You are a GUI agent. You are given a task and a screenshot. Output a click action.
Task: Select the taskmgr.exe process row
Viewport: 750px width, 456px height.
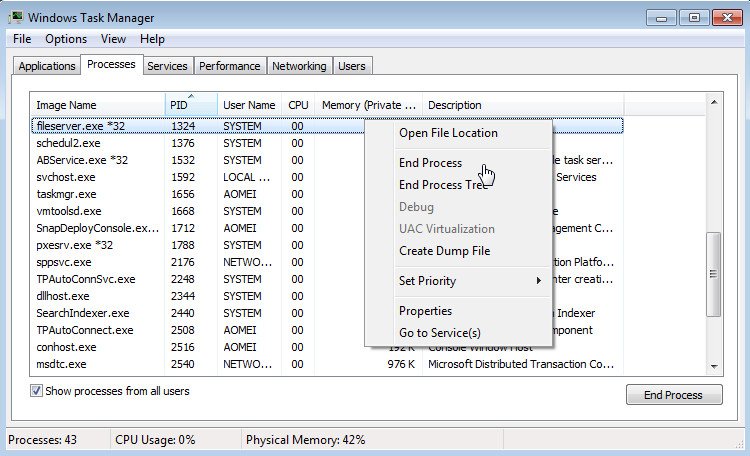click(66, 194)
